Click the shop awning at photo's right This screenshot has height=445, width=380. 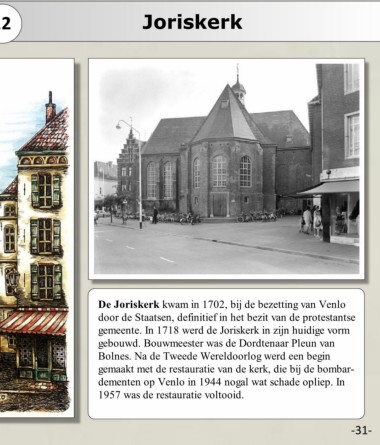328,189
